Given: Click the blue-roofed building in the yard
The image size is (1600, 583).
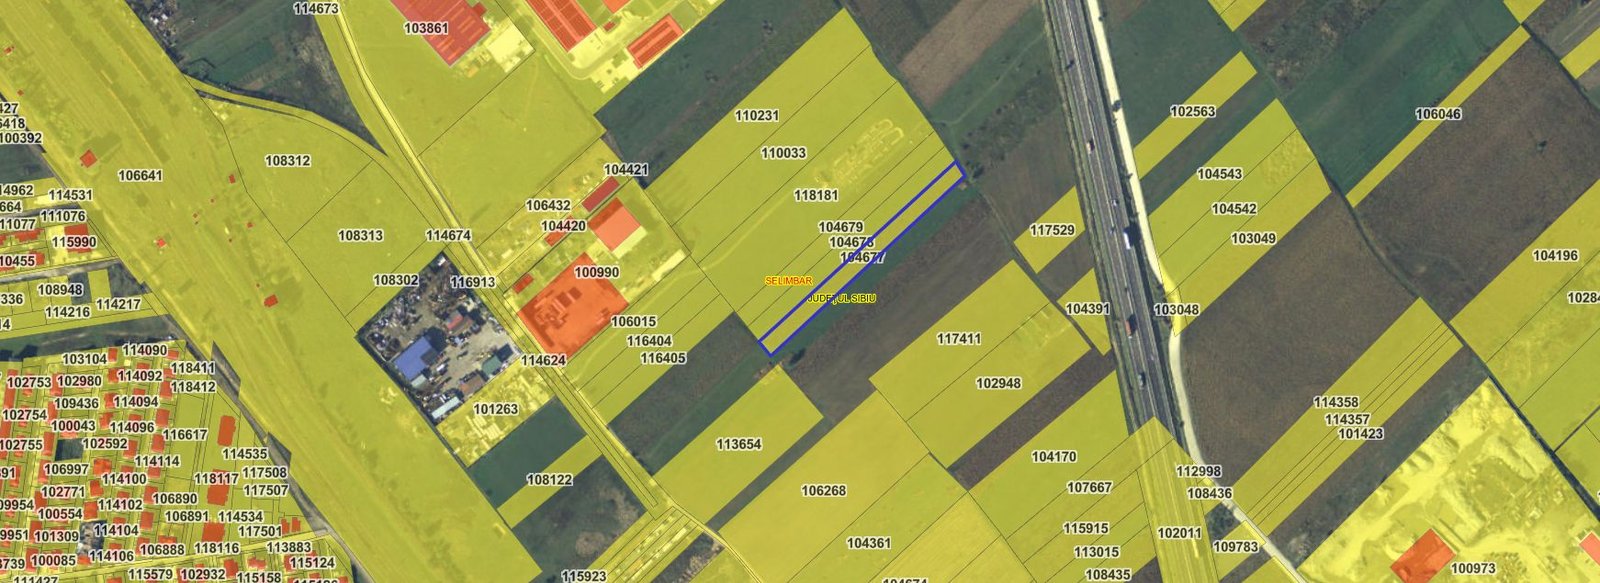Looking at the screenshot, I should pos(415,358).
